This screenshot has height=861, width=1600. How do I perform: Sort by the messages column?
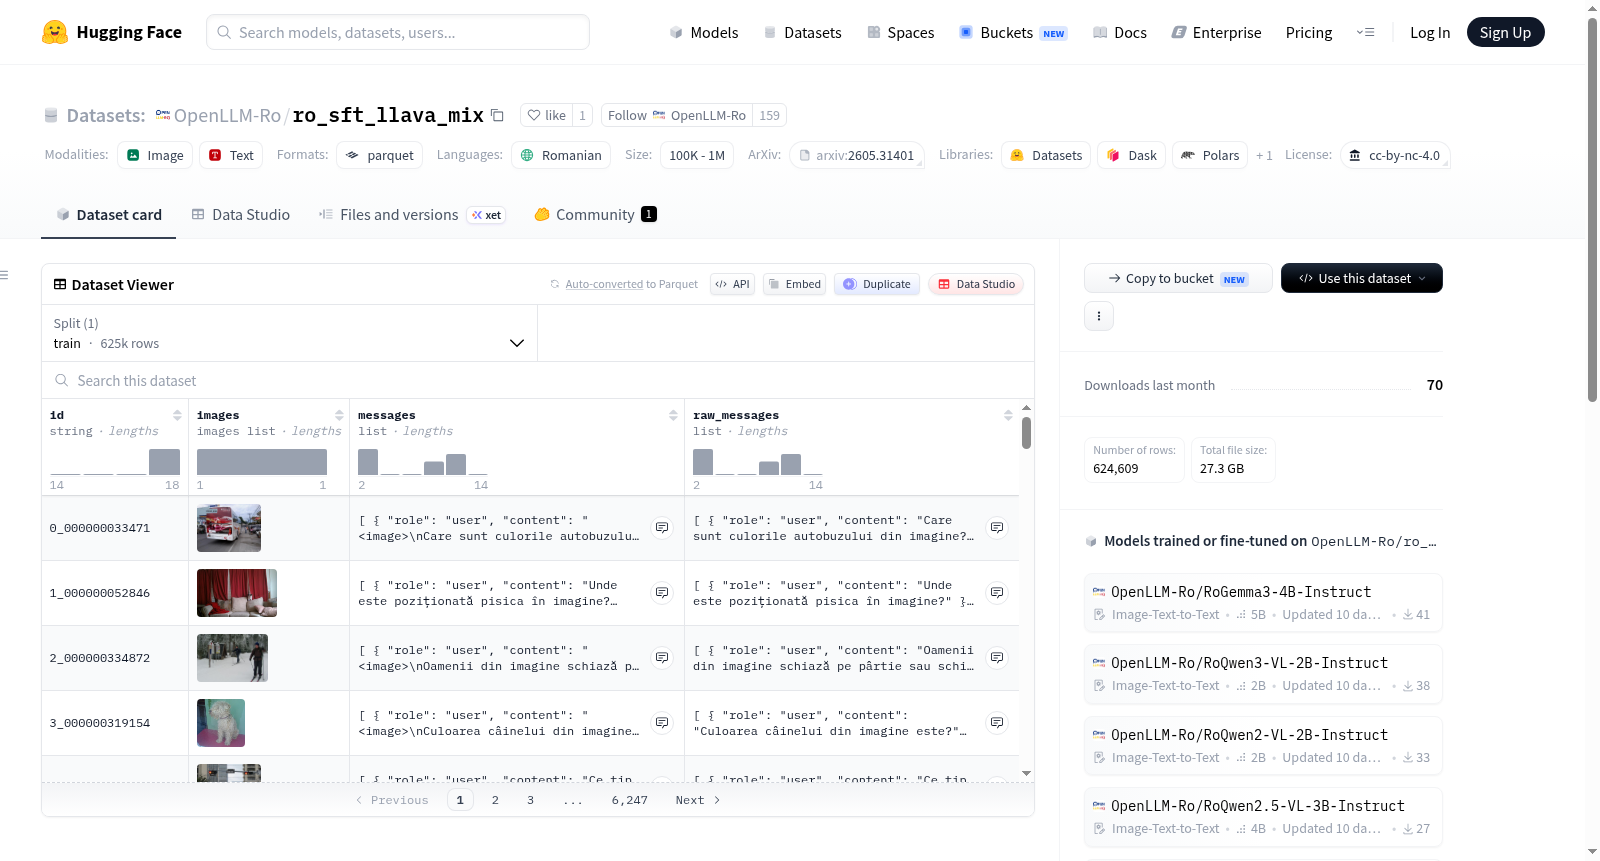coord(673,415)
